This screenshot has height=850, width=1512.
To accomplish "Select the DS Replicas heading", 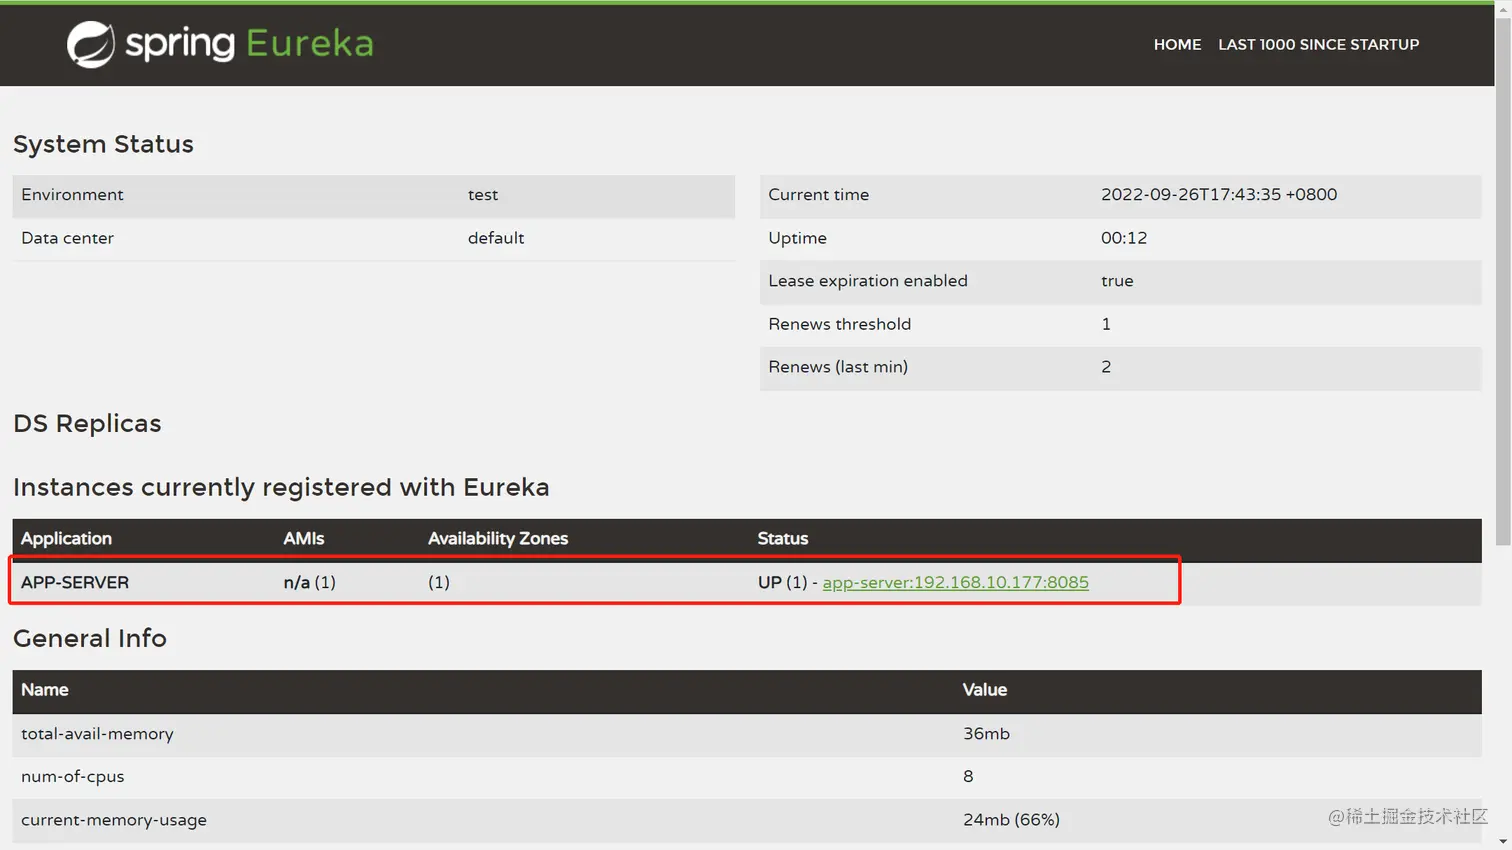I will click(x=87, y=424).
